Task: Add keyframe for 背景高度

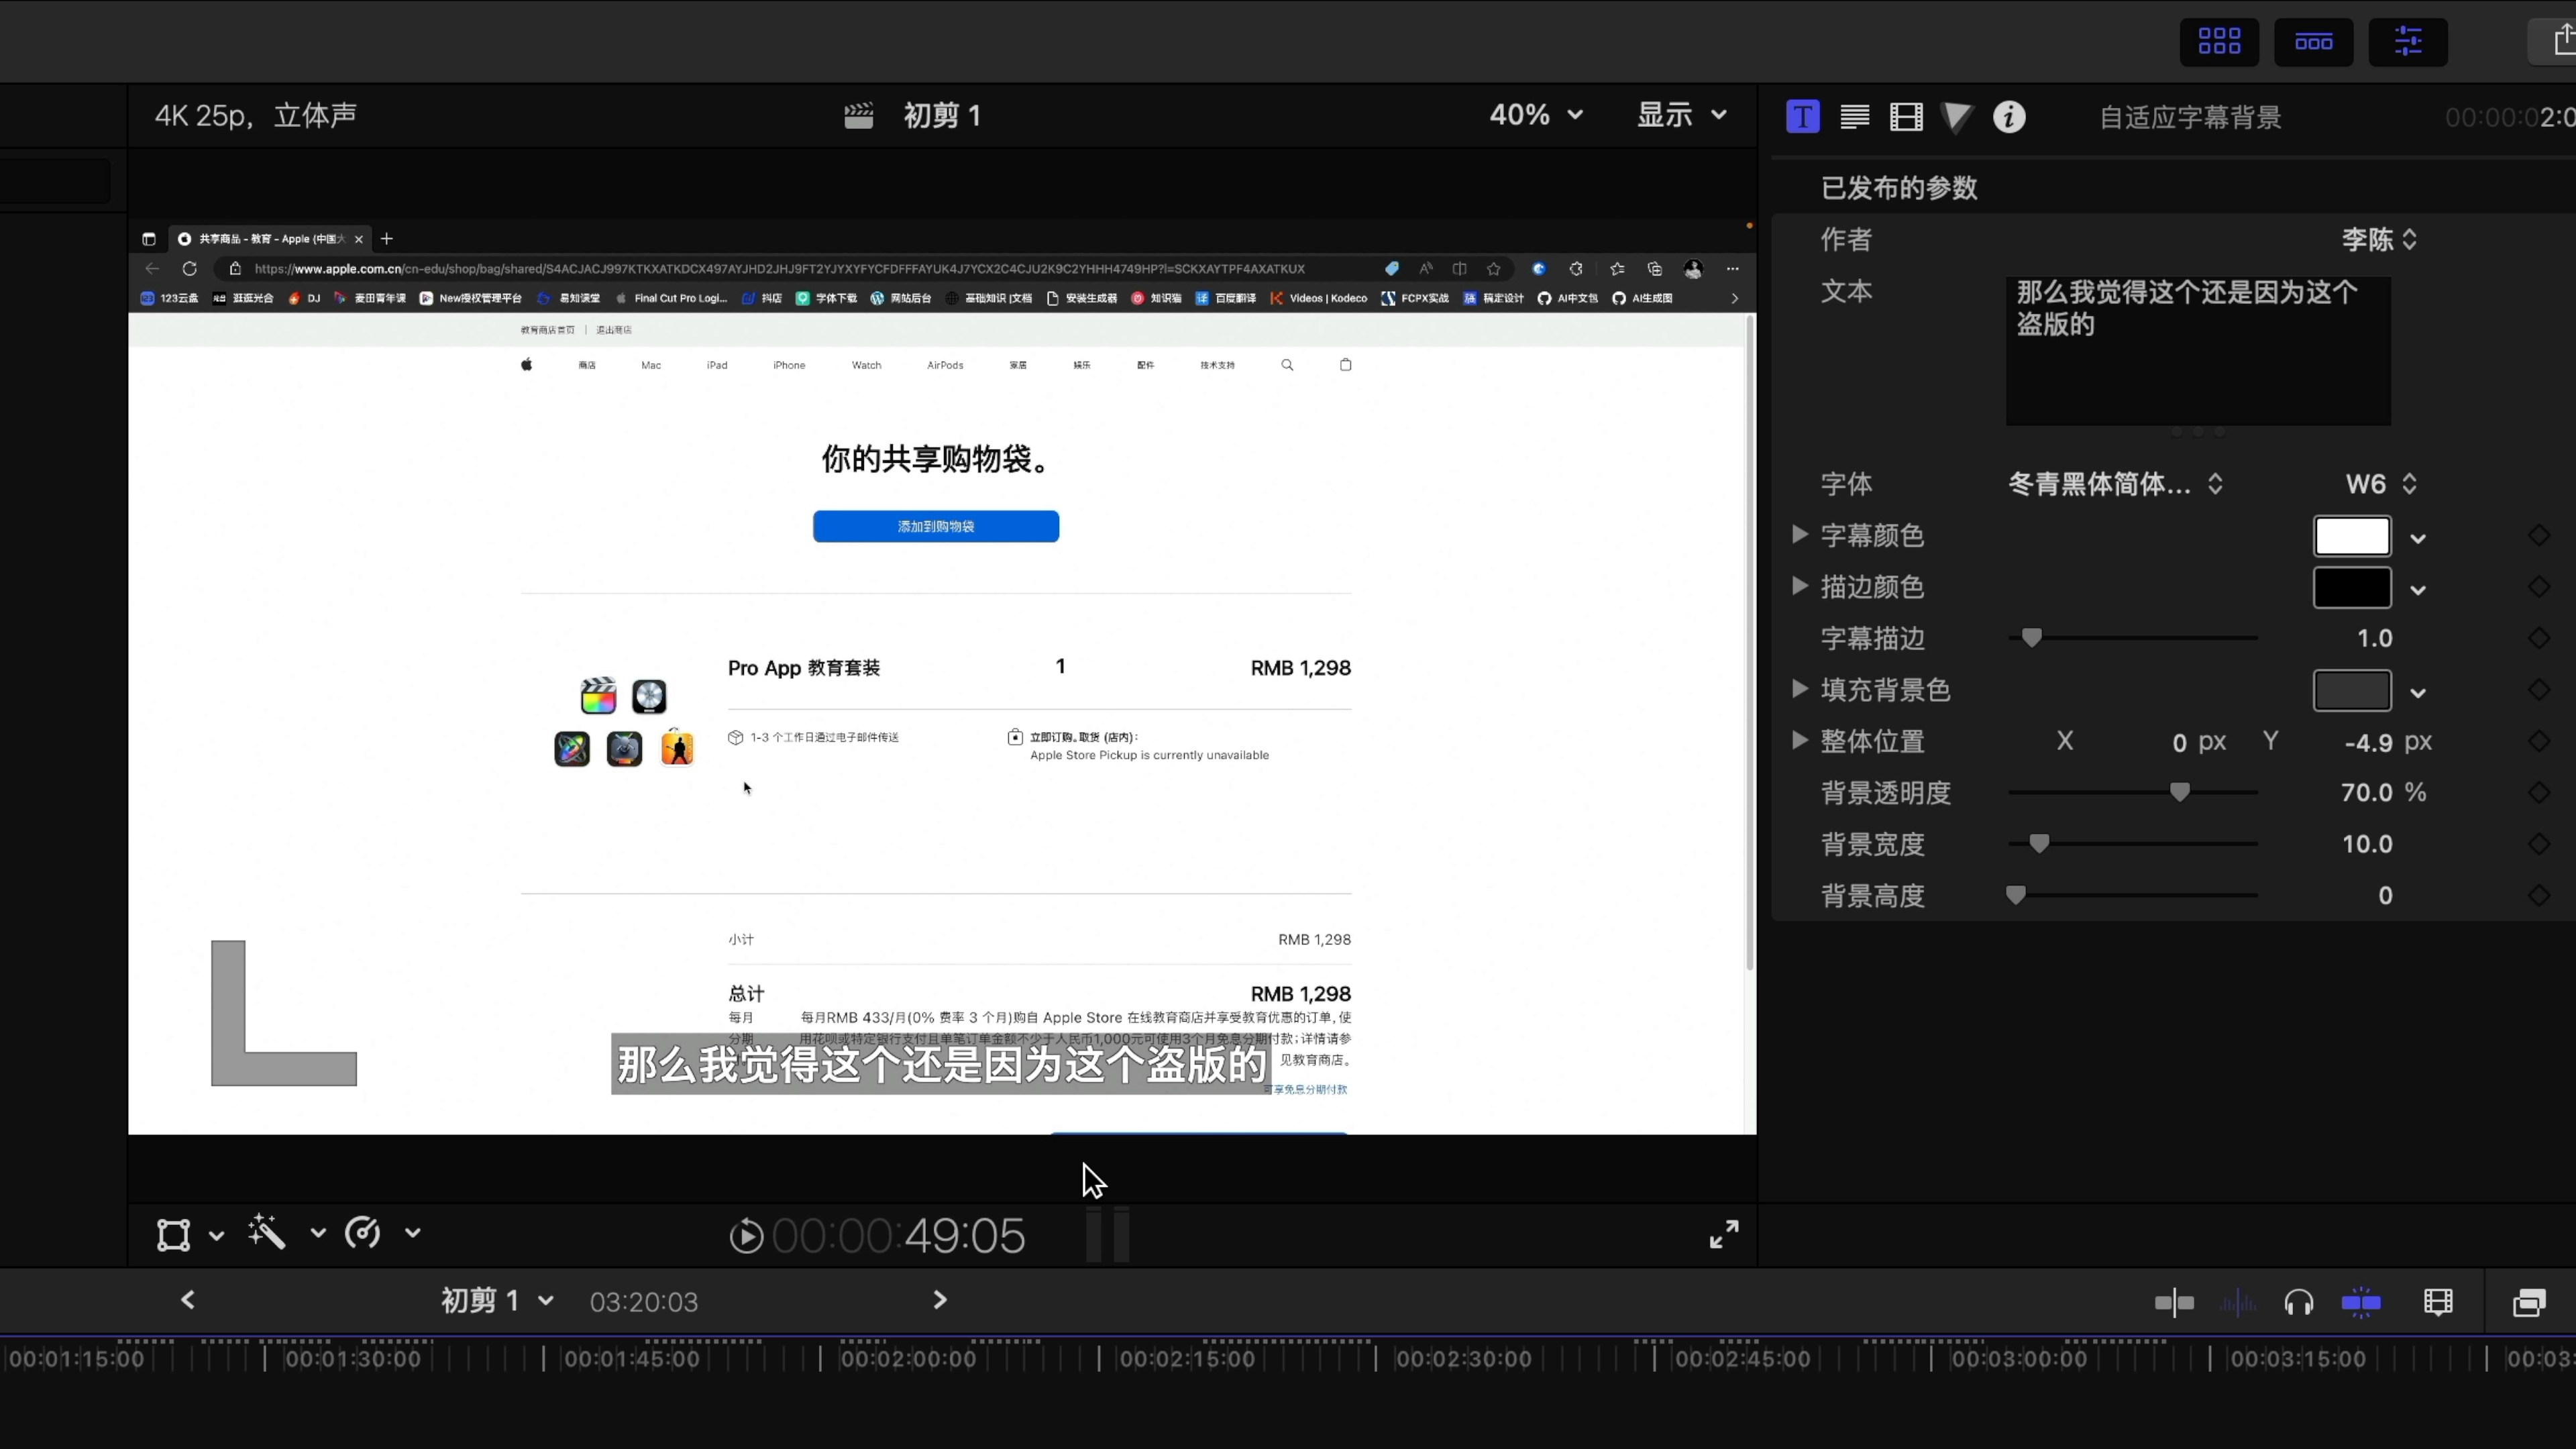Action: tap(2539, 896)
